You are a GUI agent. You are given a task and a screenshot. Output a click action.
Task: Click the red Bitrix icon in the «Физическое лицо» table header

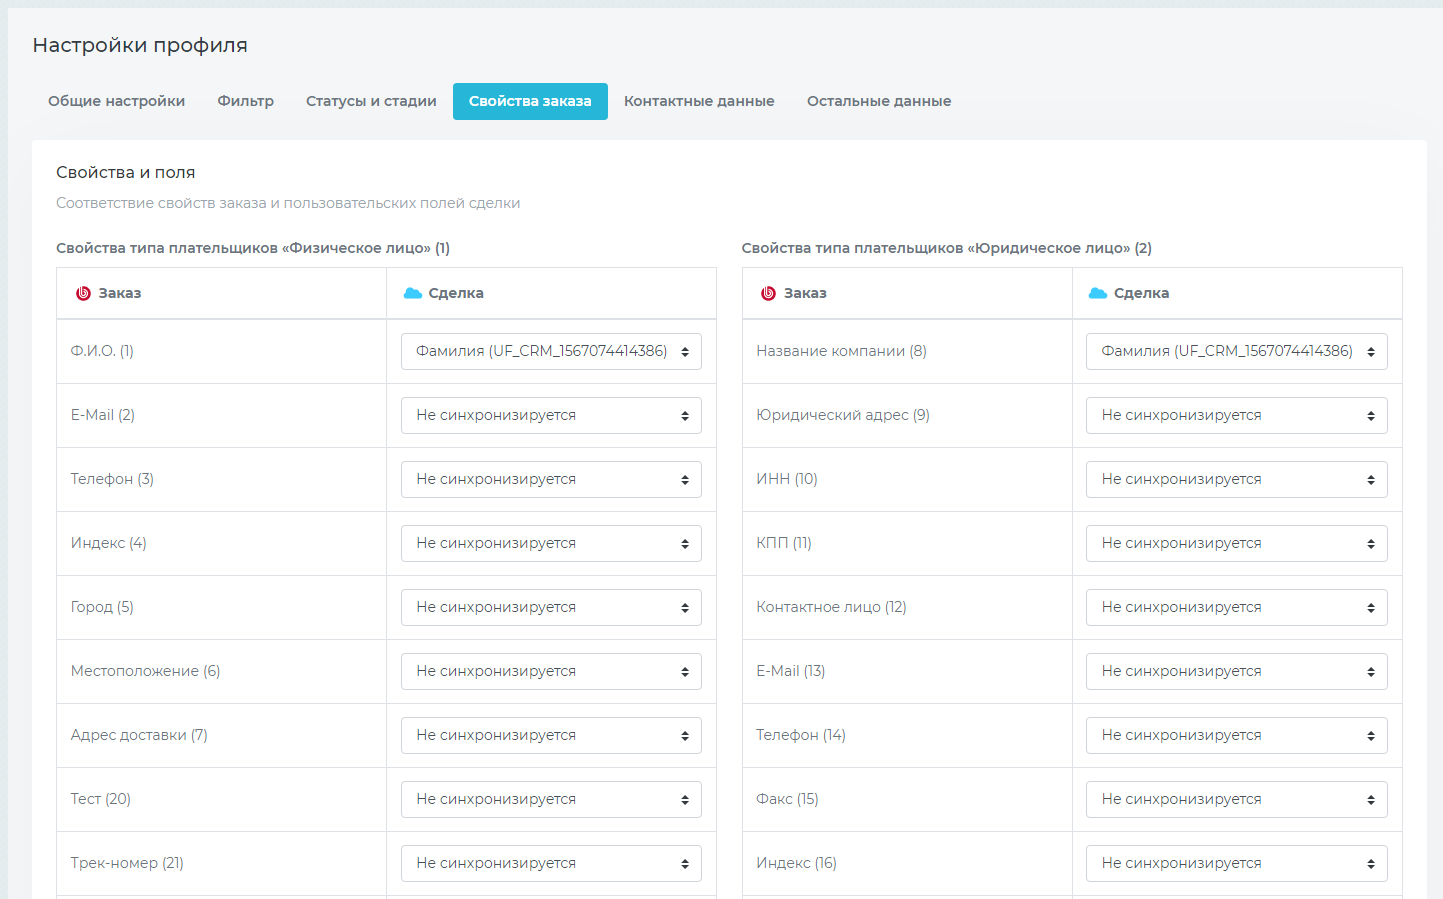(x=84, y=293)
